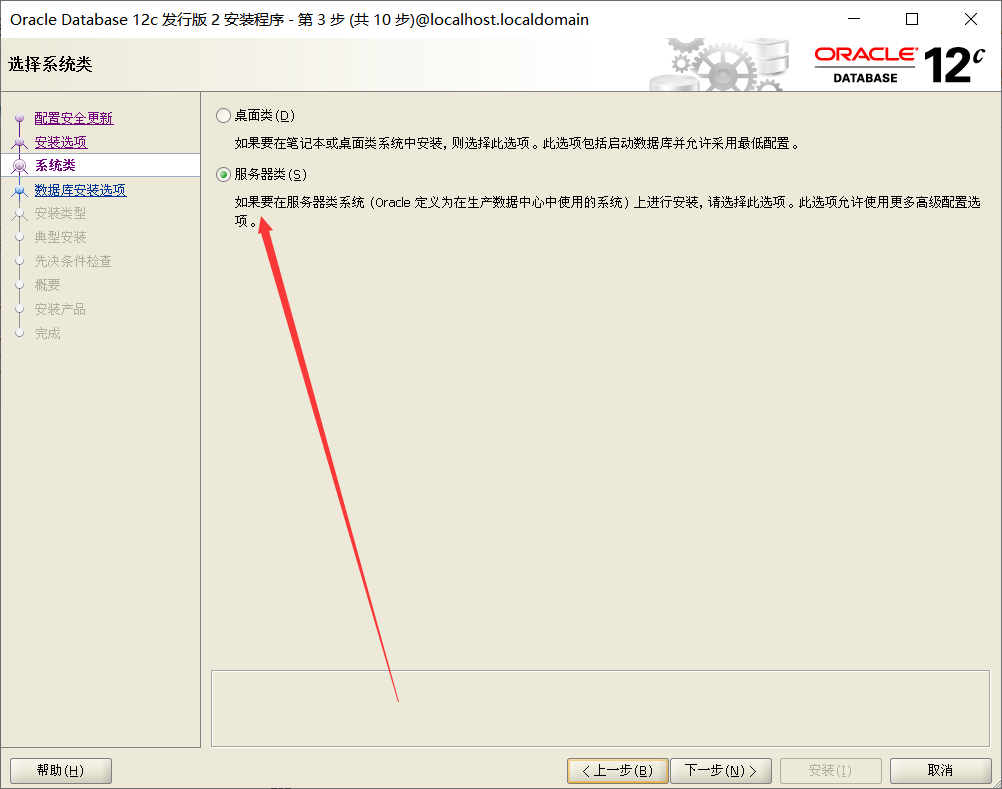The width and height of the screenshot is (1002, 789).
Task: Click the greyed 完成 step
Action: tap(47, 333)
